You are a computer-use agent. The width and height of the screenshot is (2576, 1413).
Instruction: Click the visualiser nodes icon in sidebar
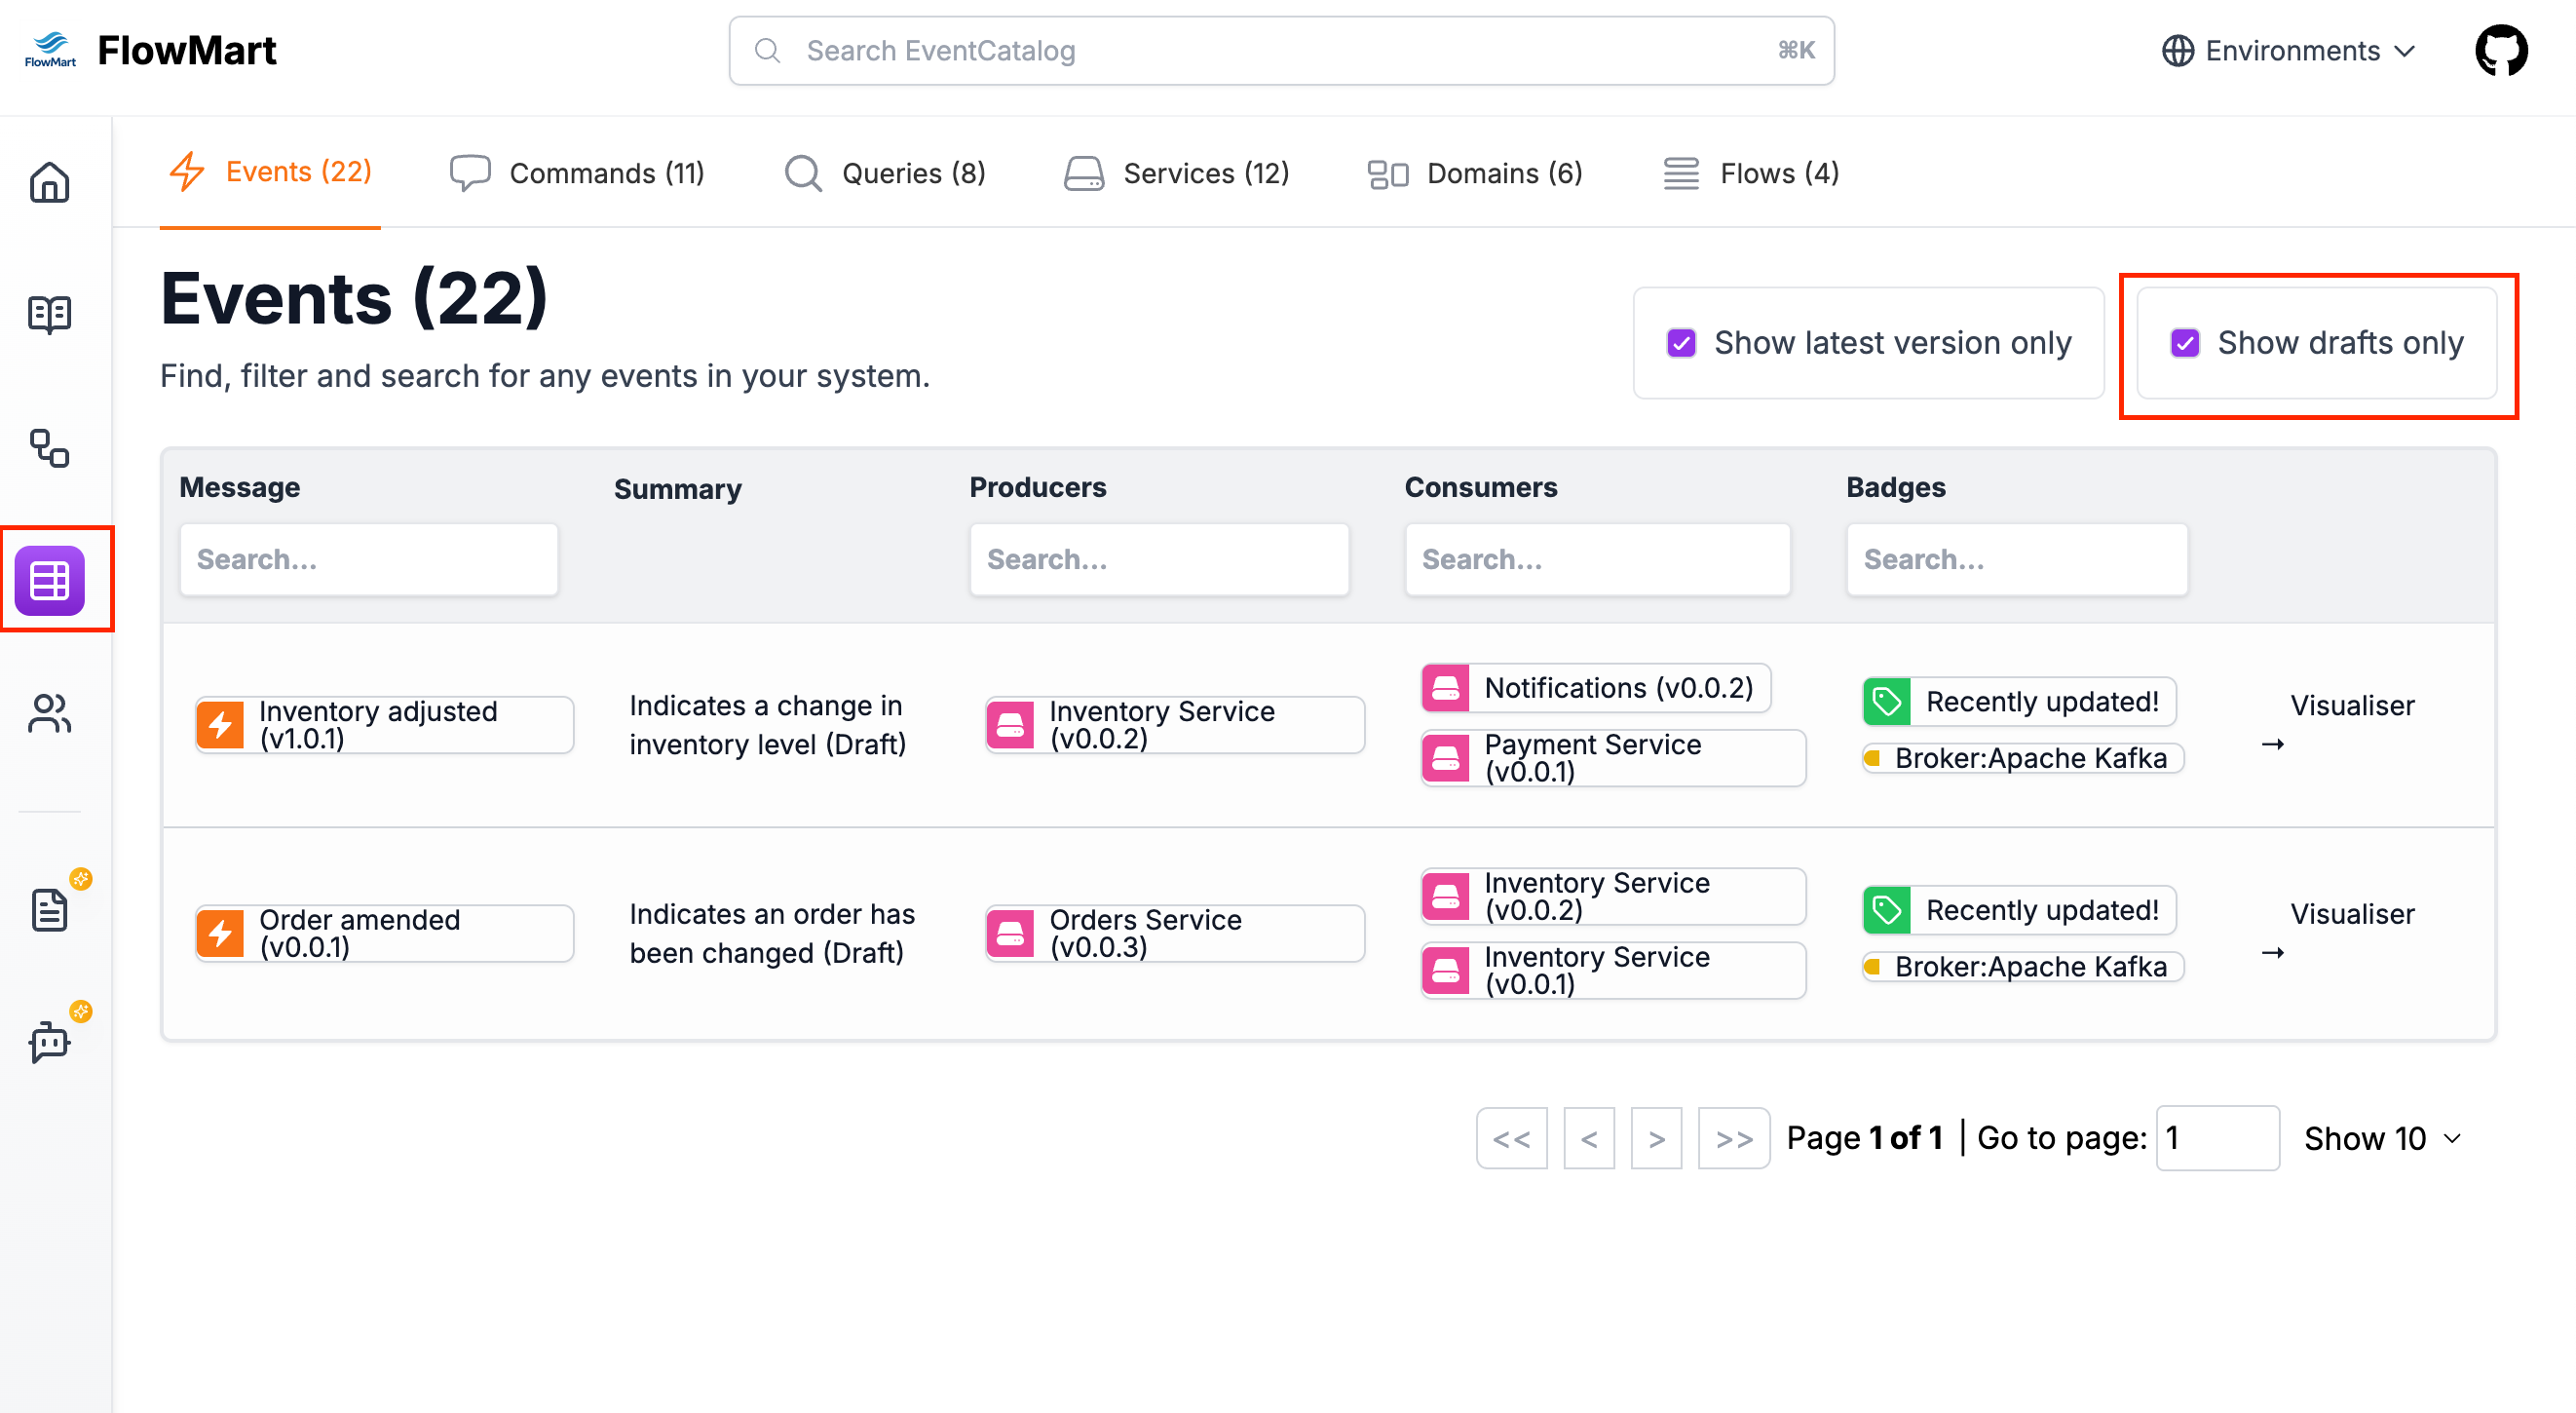(49, 448)
